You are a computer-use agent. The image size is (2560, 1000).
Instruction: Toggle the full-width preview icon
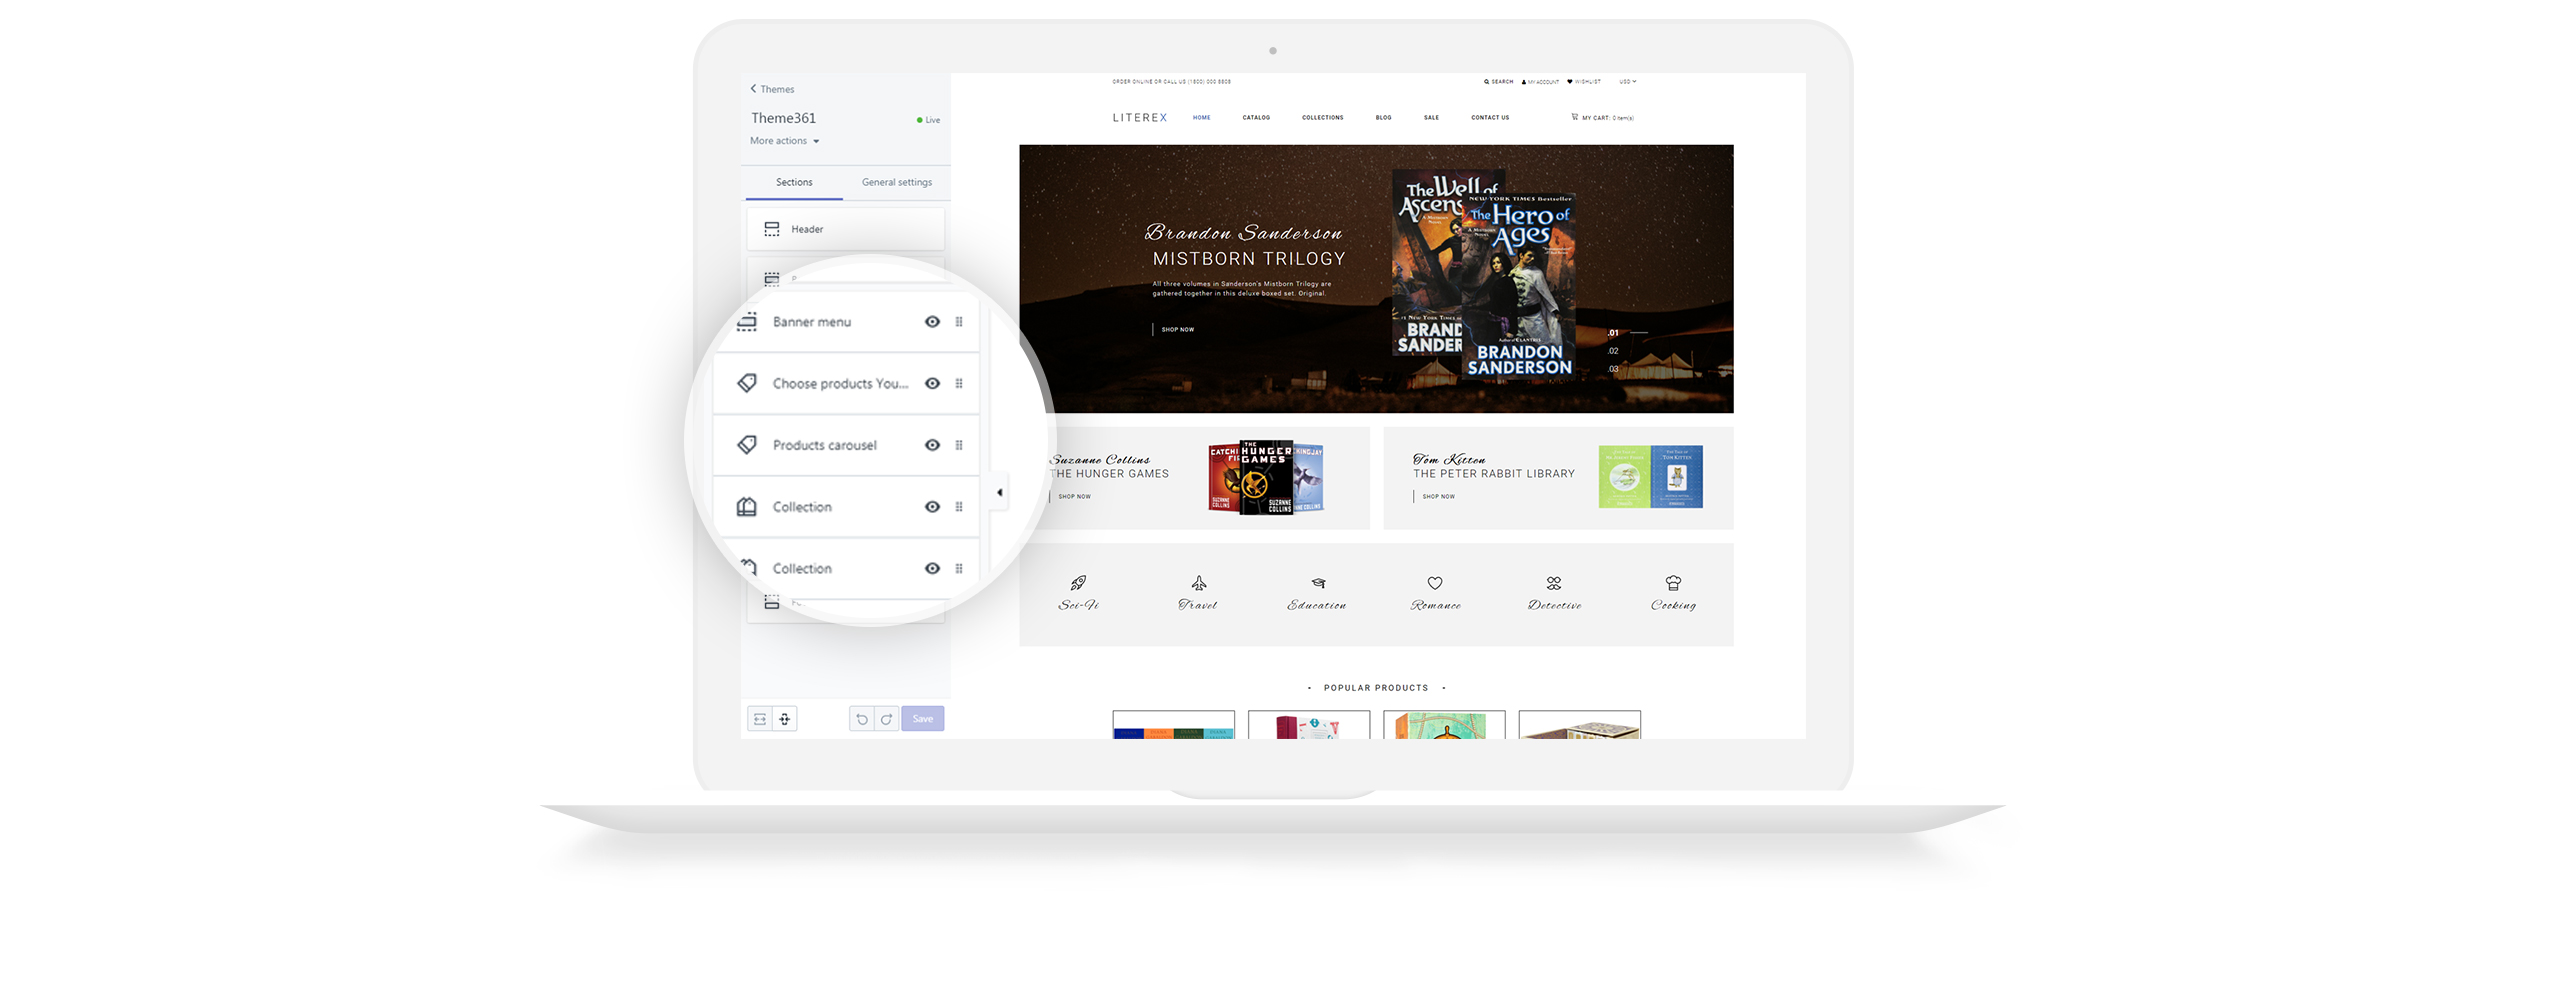(760, 719)
